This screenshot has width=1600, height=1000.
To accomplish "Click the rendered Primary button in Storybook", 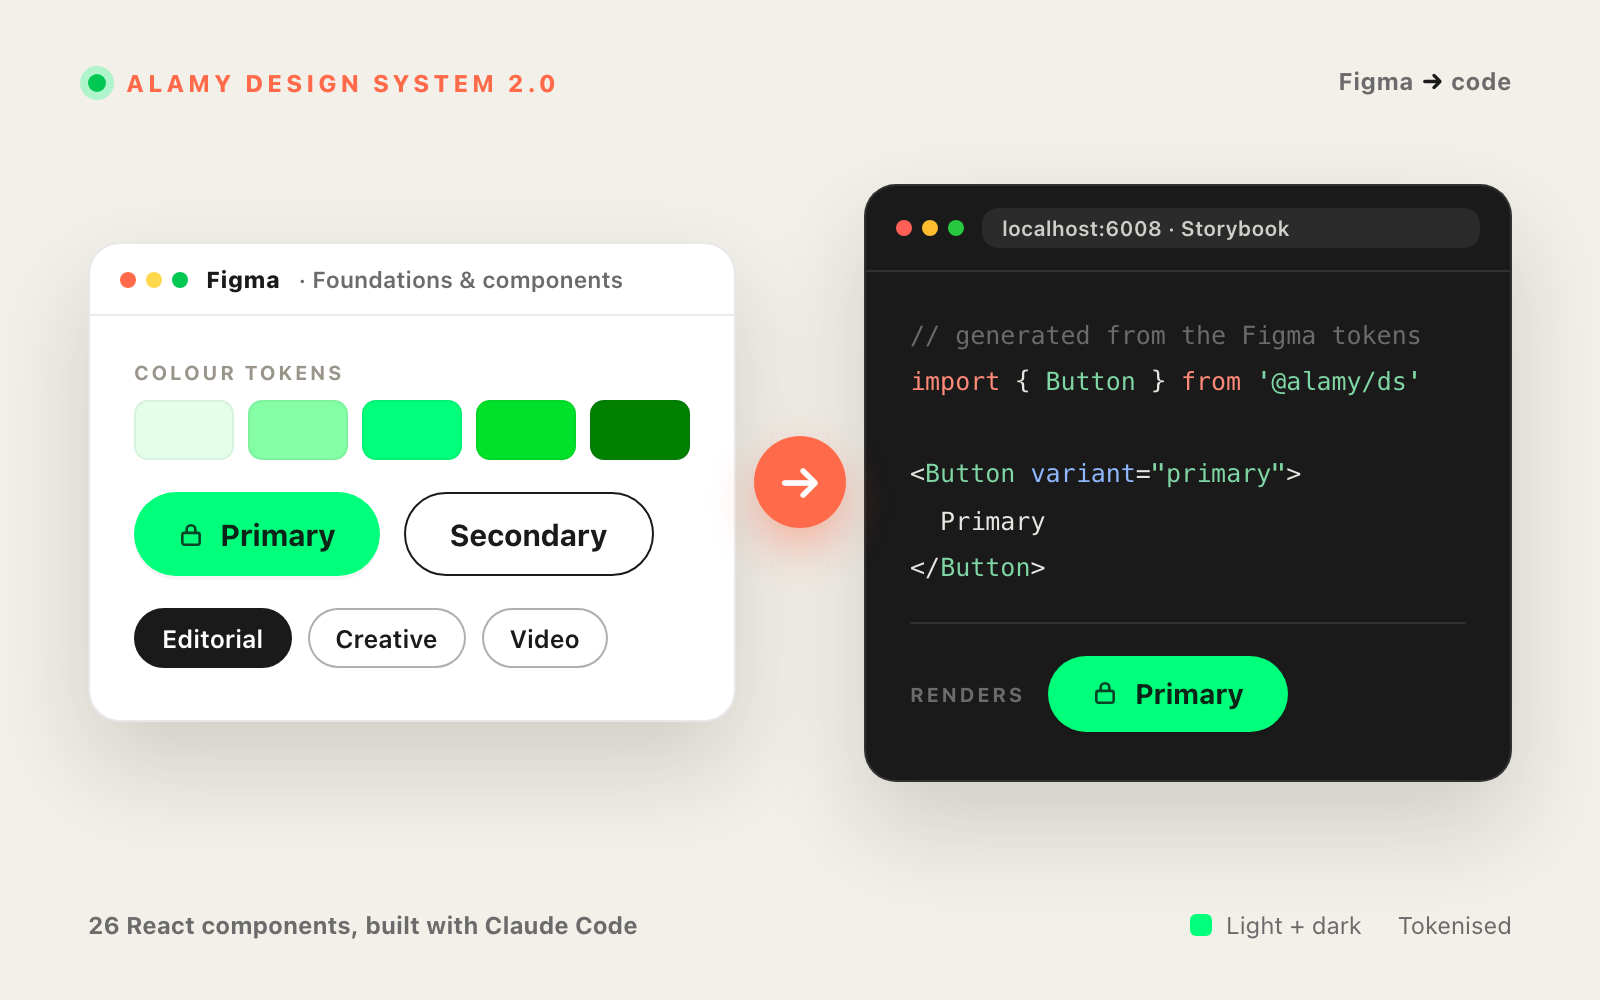I will click(x=1168, y=694).
